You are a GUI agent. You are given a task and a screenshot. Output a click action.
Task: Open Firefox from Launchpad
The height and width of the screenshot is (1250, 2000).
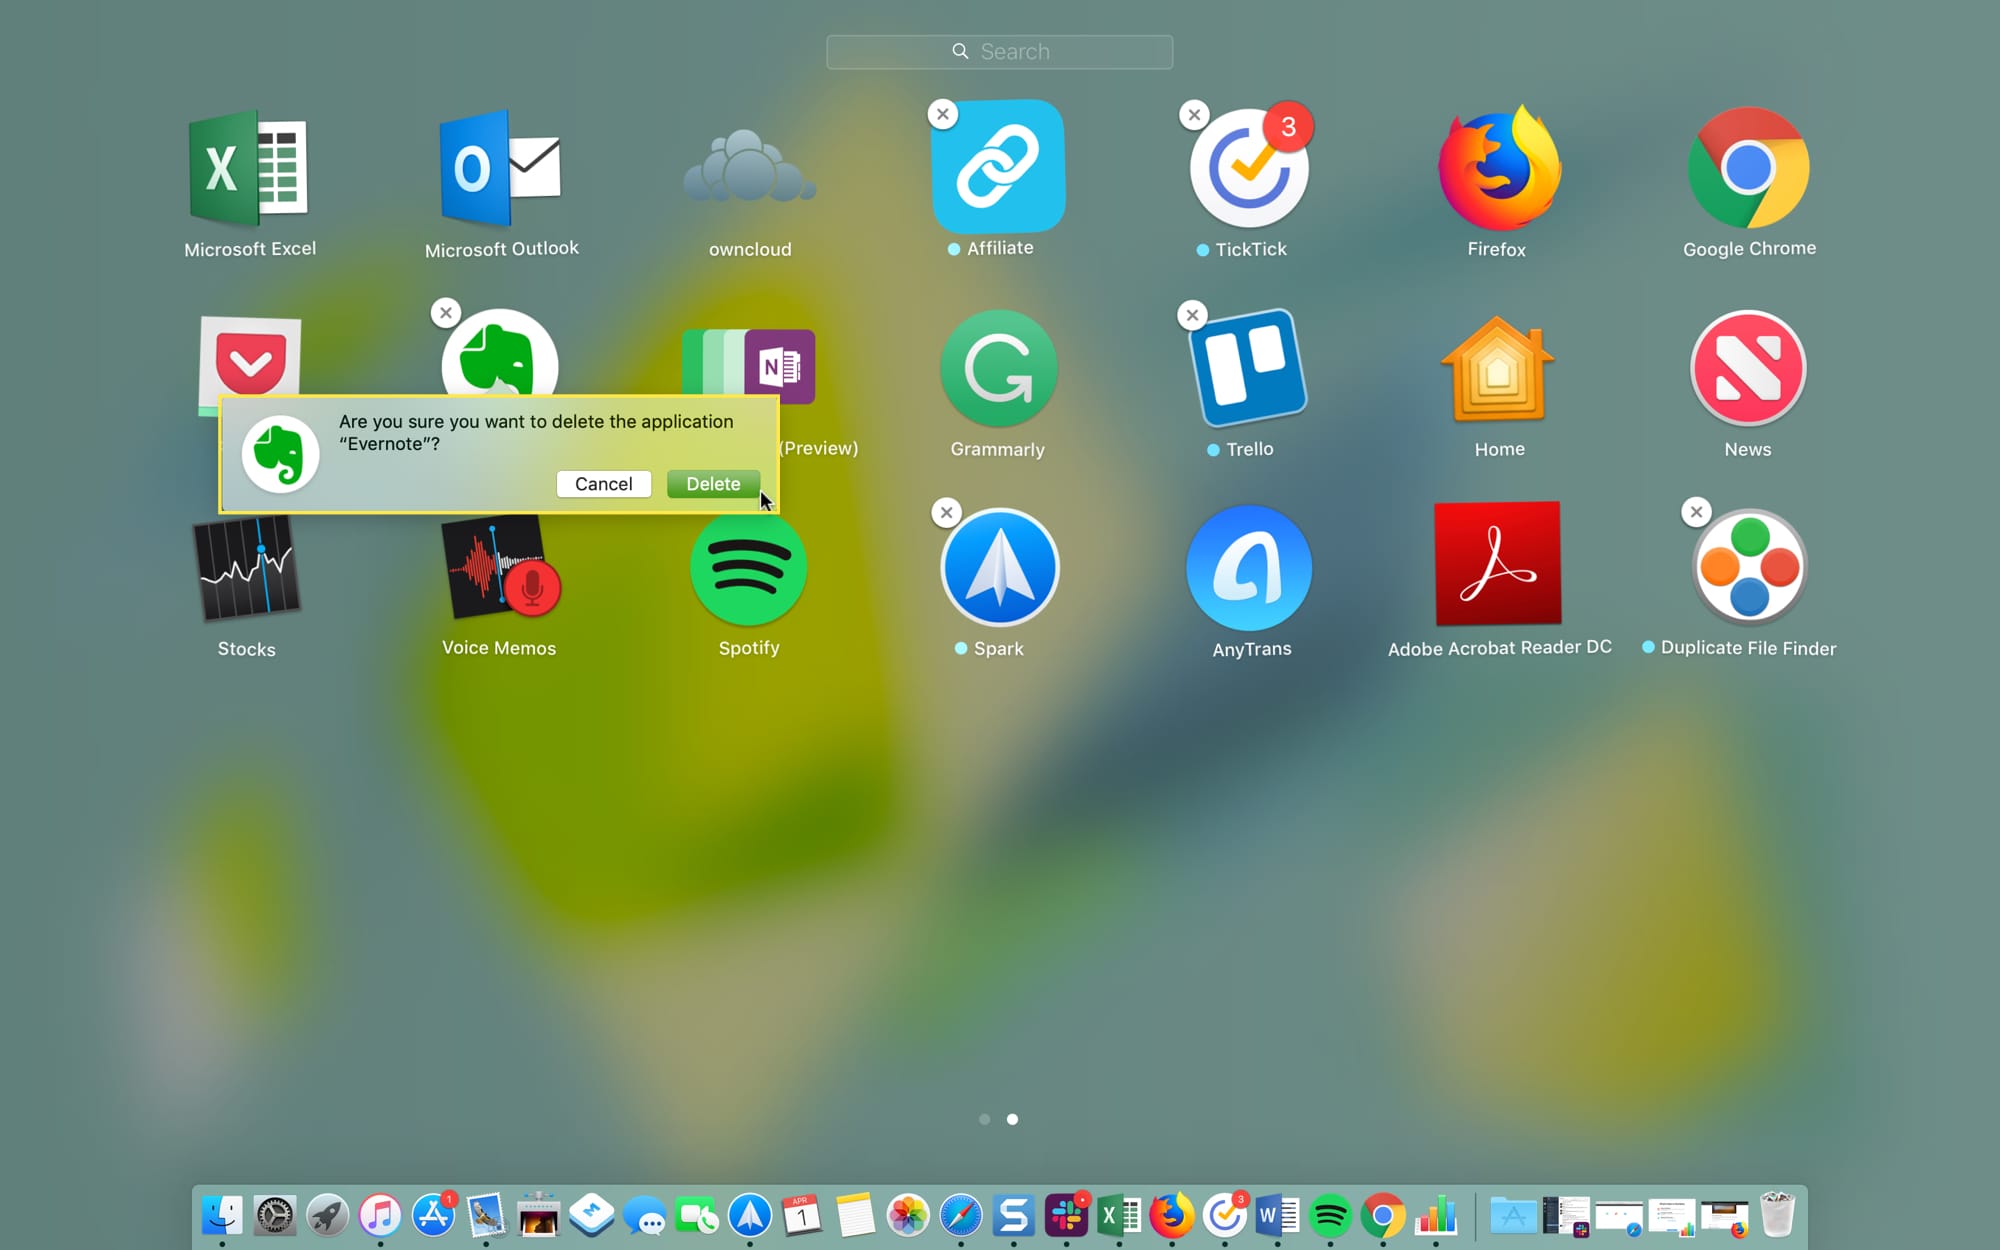[x=1496, y=170]
